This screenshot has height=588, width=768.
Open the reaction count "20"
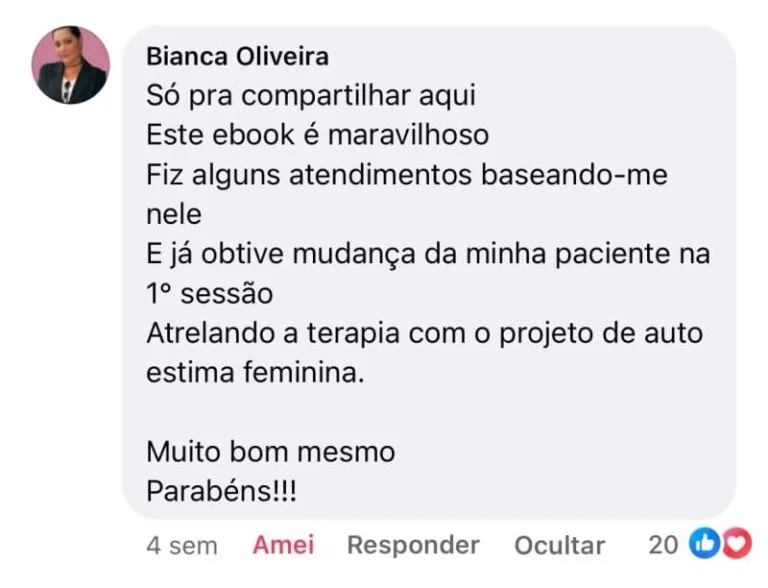[663, 545]
